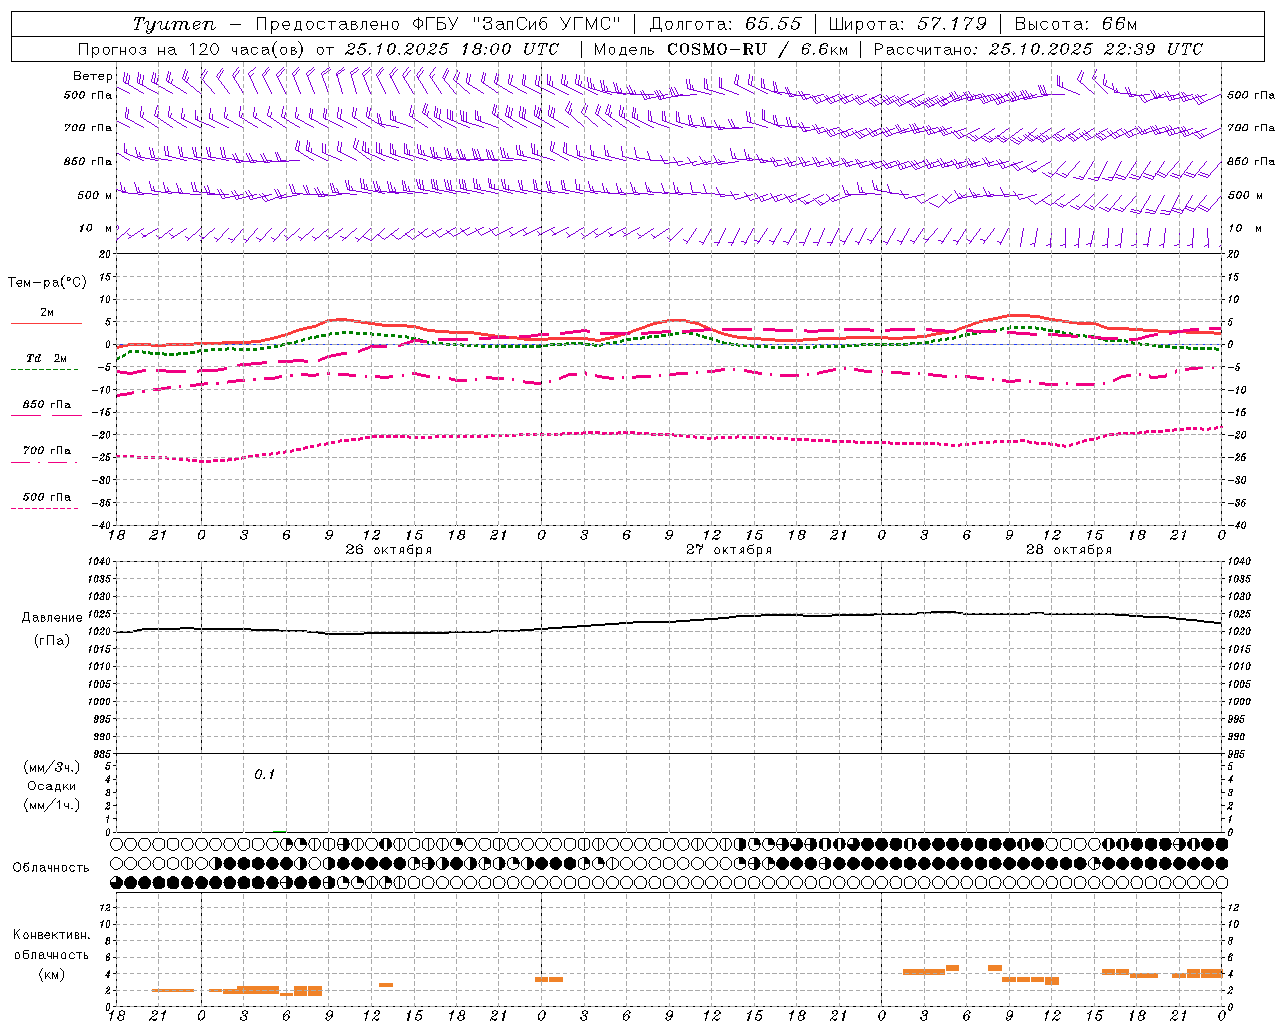Click the "27 октября" date label
This screenshot has width=1280, height=1024.
click(x=729, y=549)
